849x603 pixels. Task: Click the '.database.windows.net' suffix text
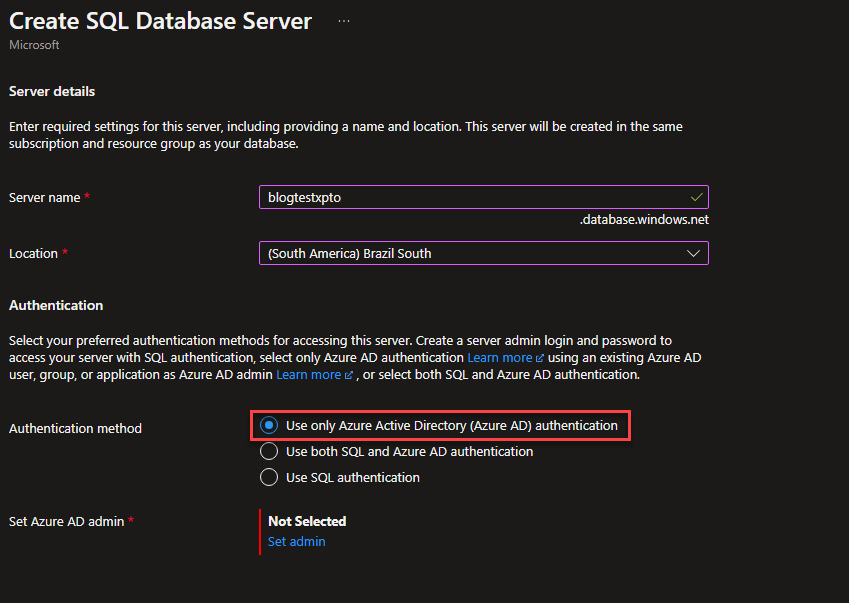(x=644, y=220)
